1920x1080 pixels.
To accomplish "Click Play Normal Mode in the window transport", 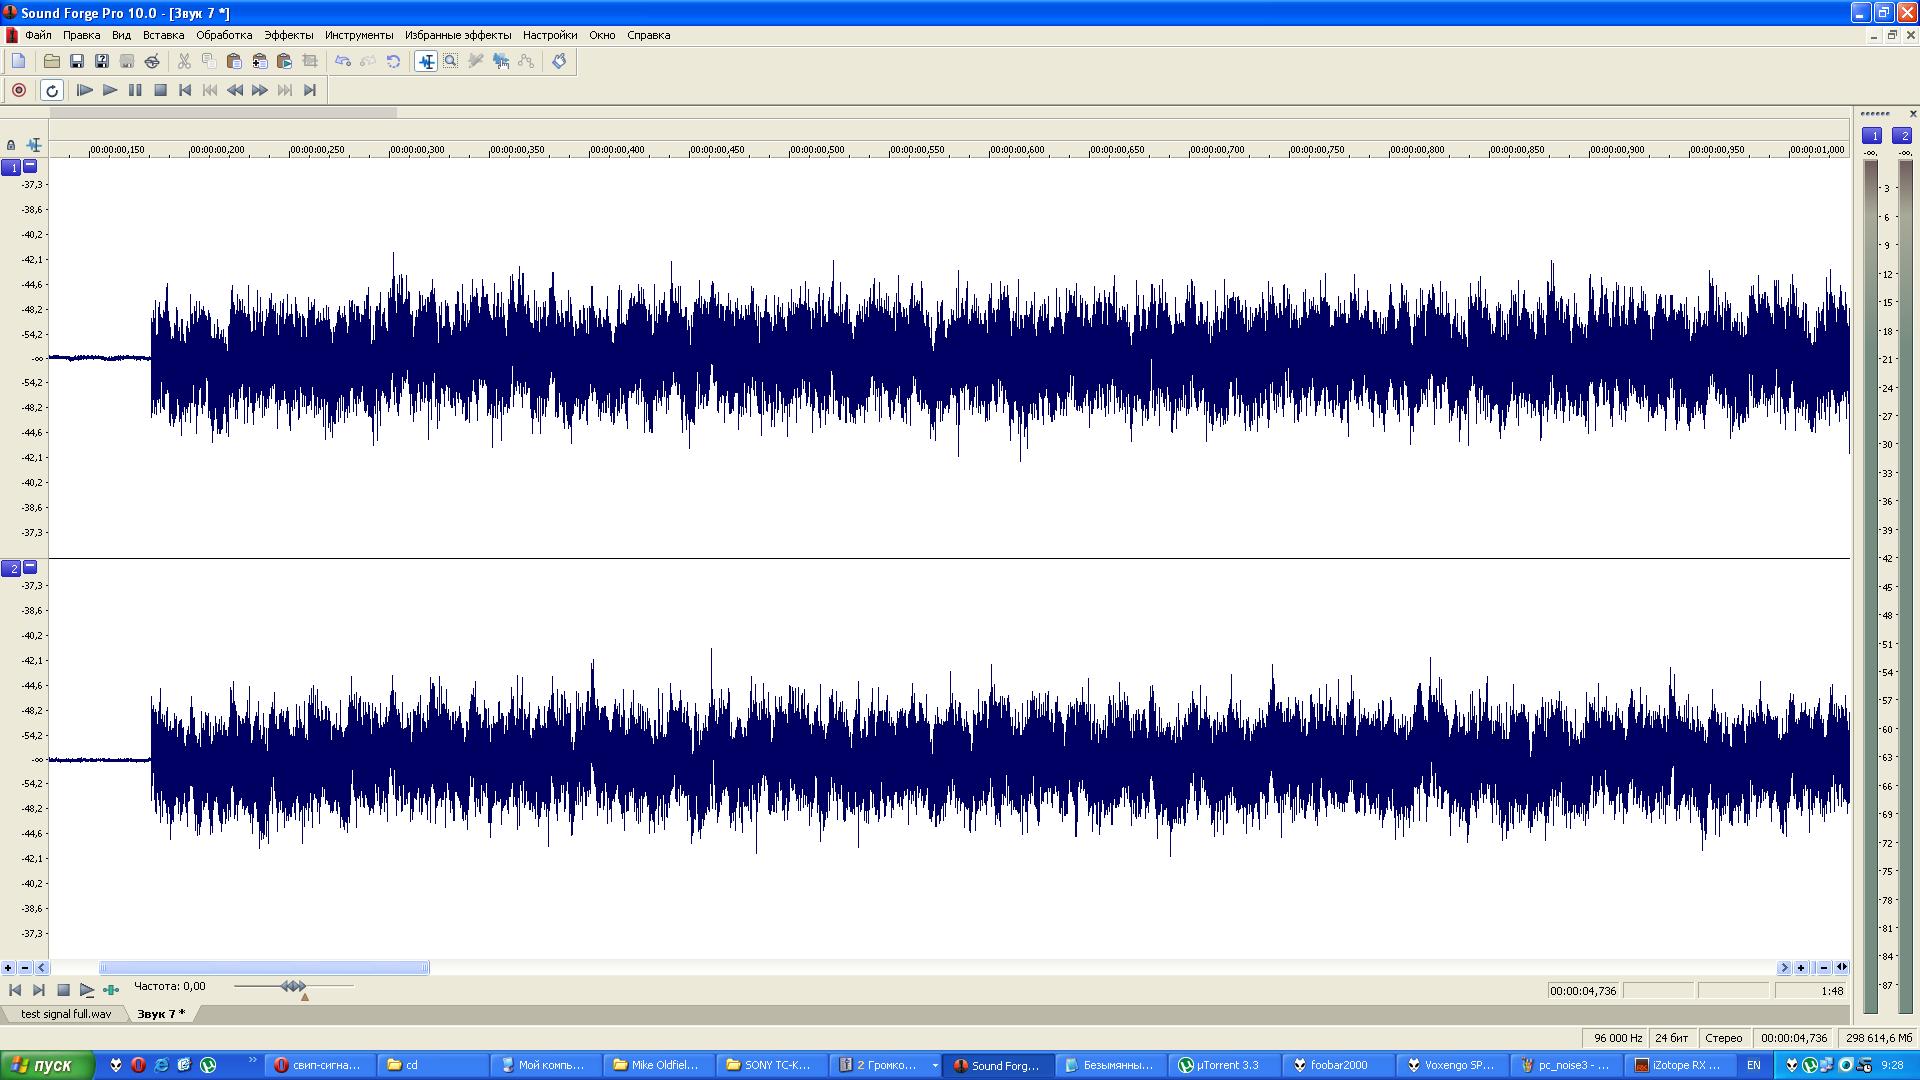I will tap(87, 990).
